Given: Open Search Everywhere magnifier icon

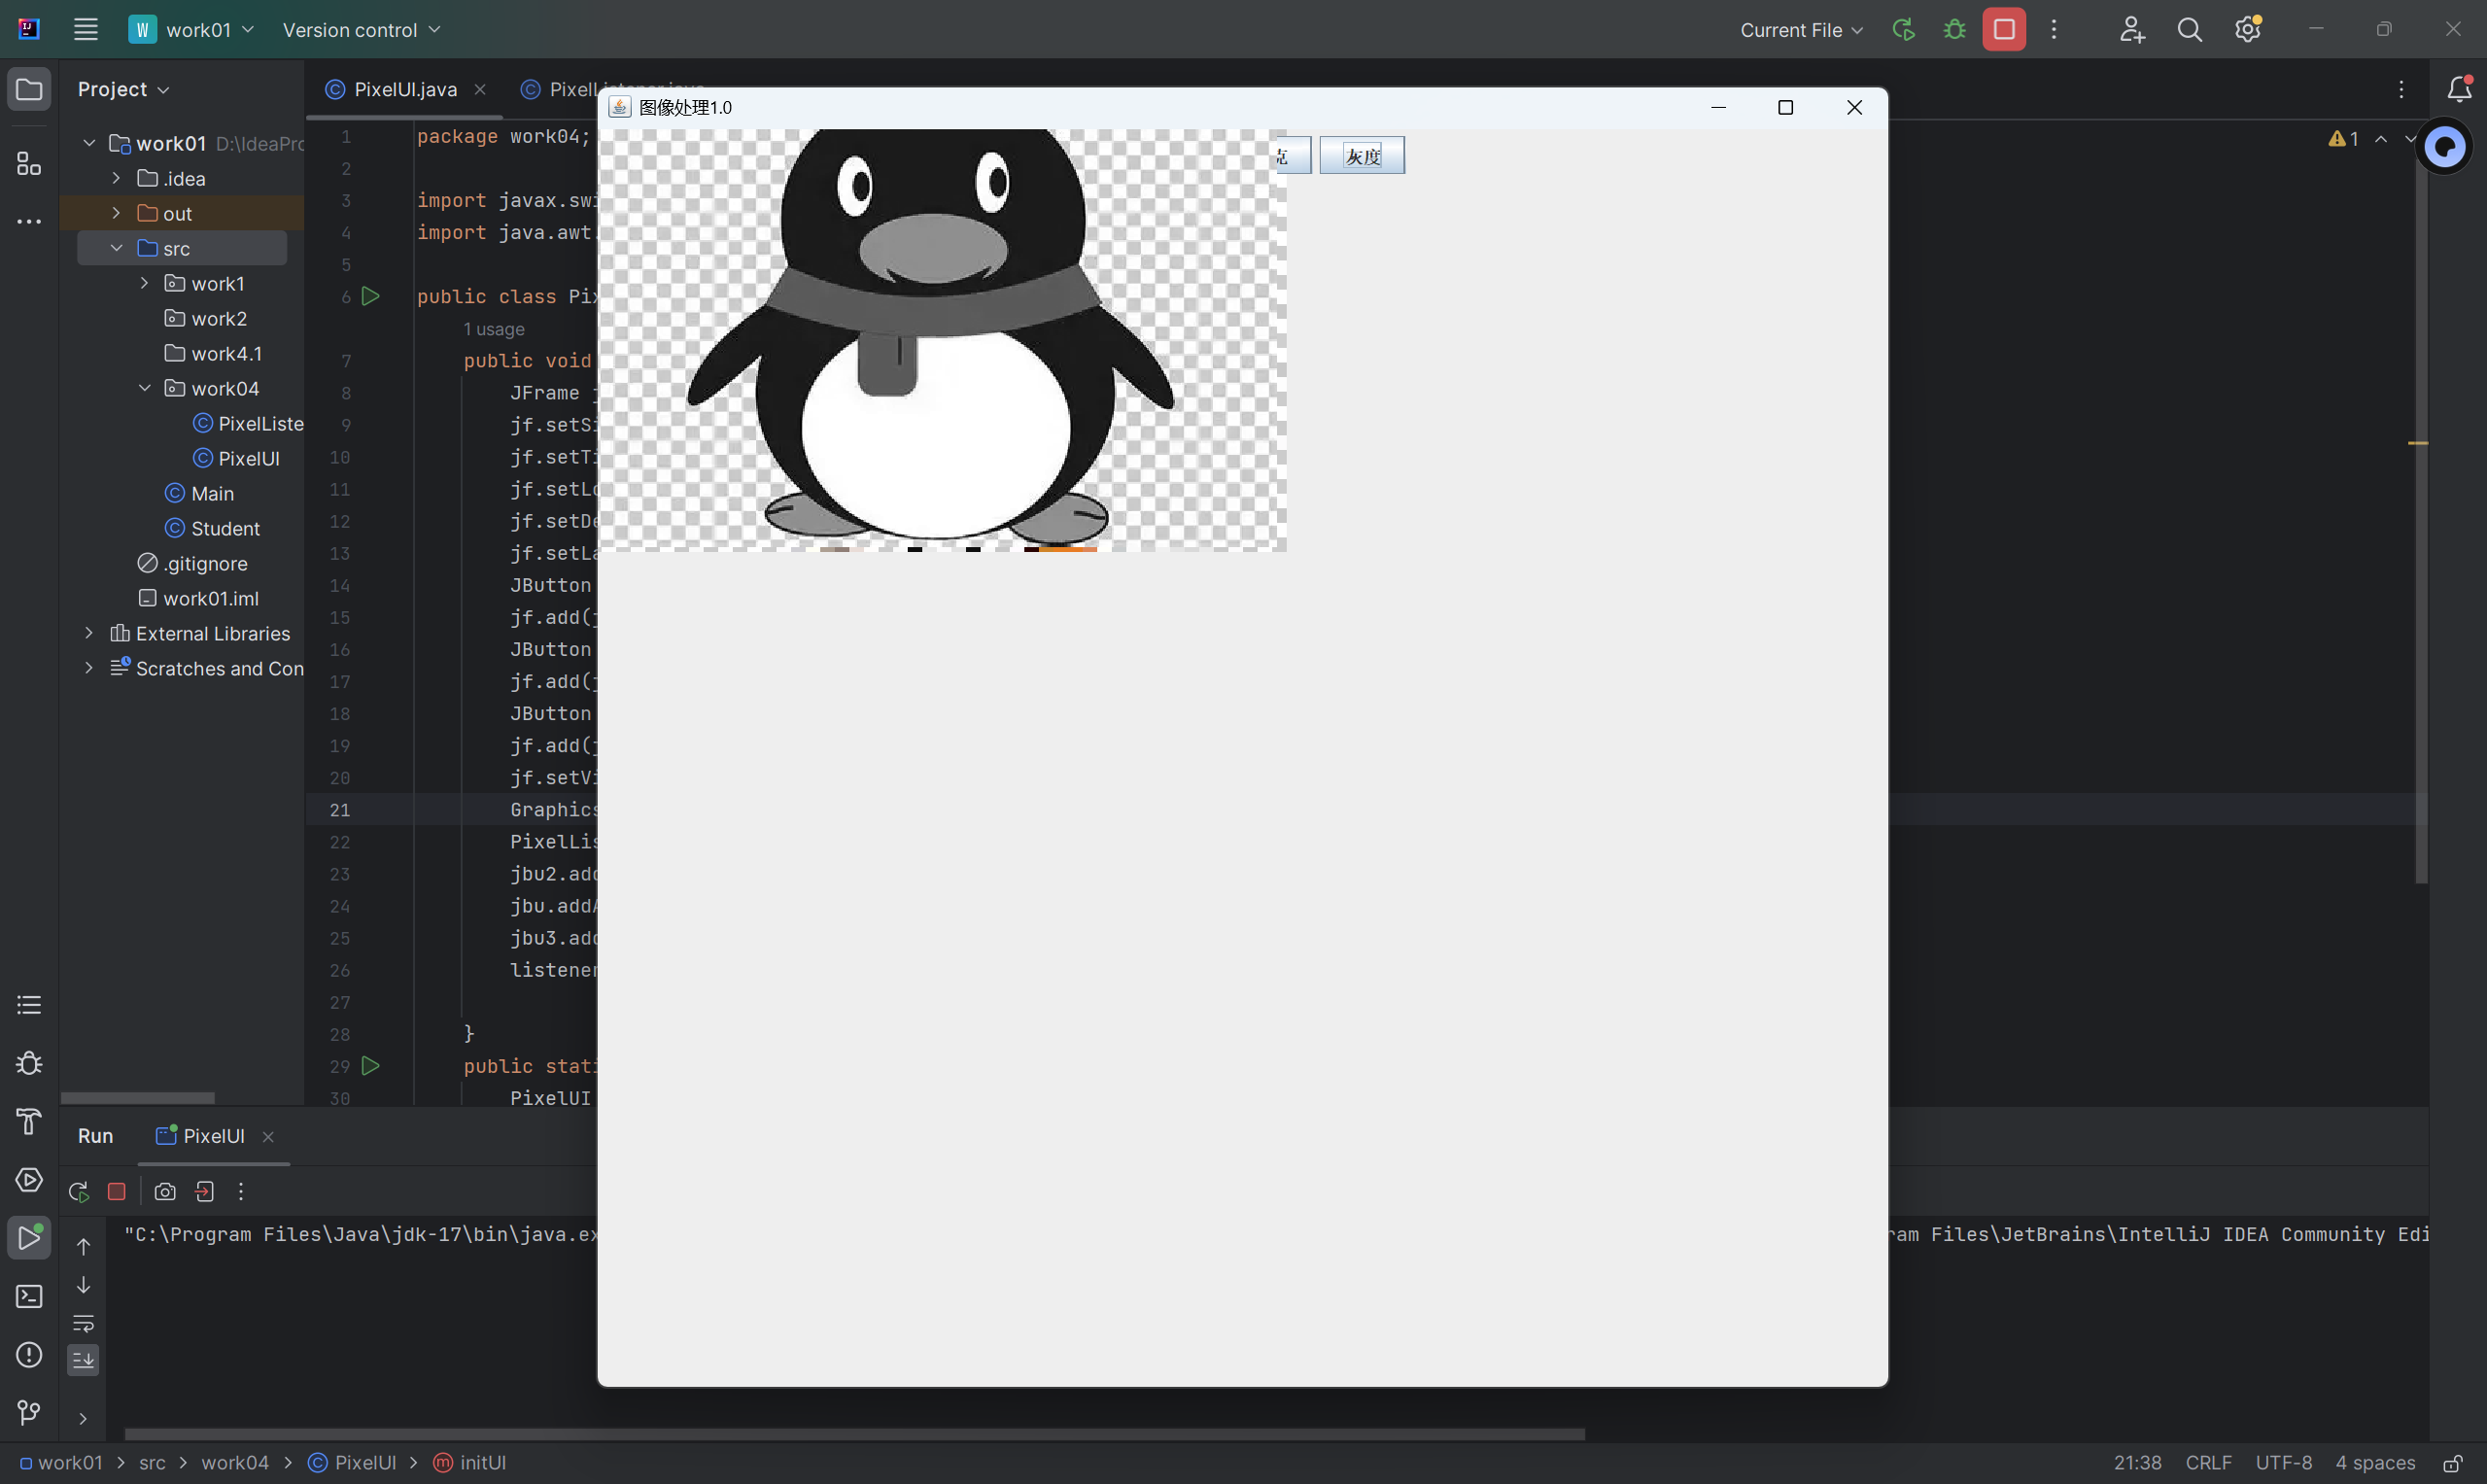Looking at the screenshot, I should [2189, 29].
